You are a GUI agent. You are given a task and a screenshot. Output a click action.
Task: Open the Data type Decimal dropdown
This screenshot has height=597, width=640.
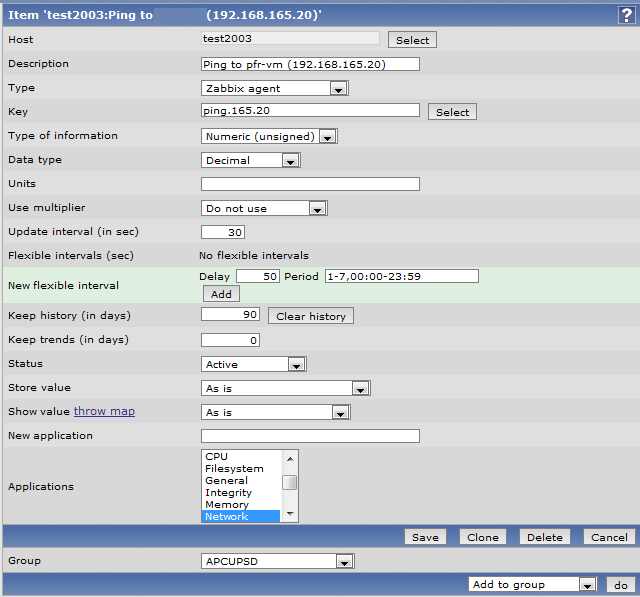click(x=251, y=160)
